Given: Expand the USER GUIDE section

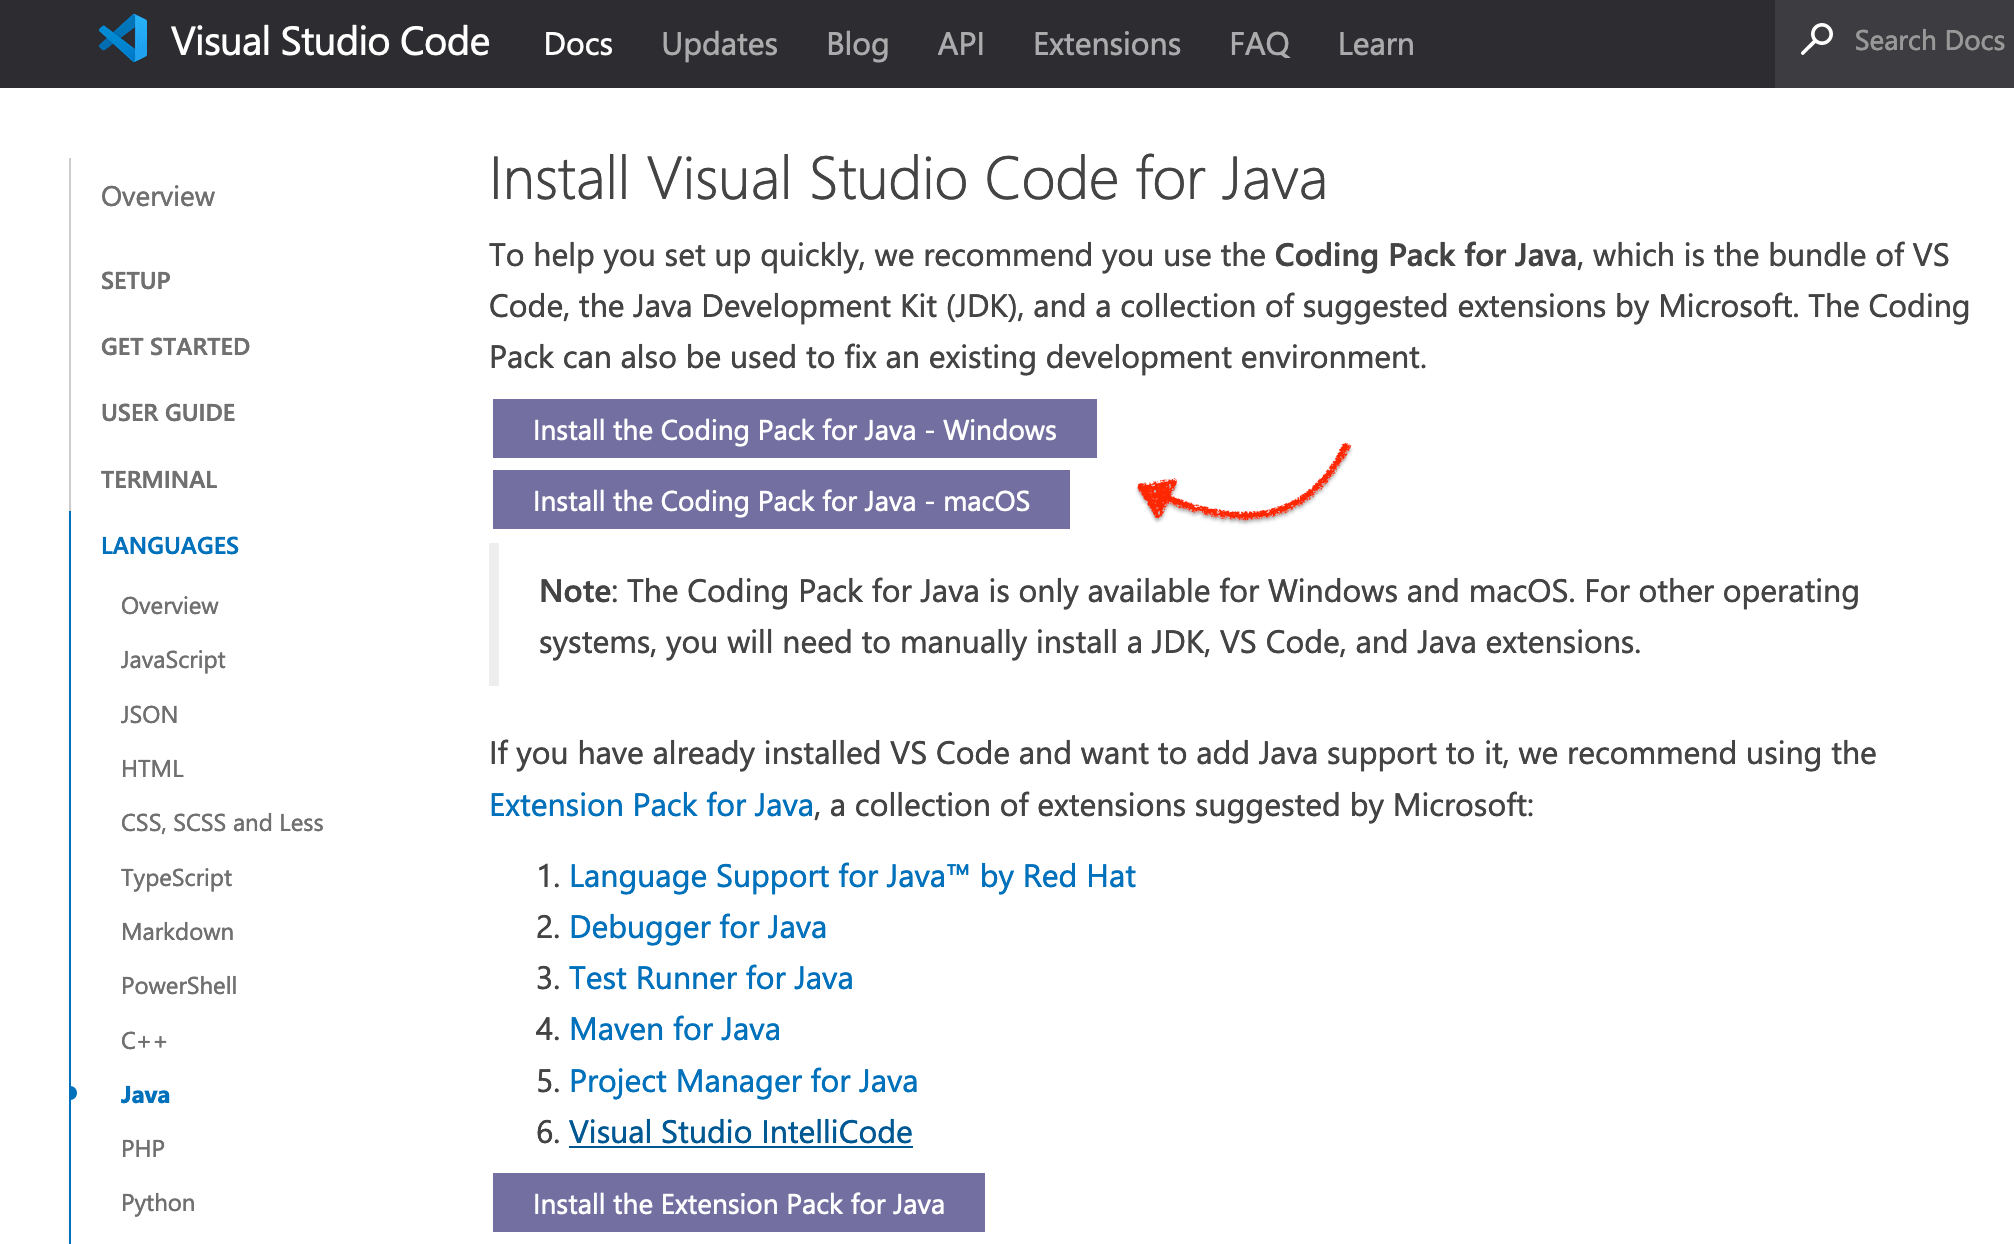Looking at the screenshot, I should 168,413.
